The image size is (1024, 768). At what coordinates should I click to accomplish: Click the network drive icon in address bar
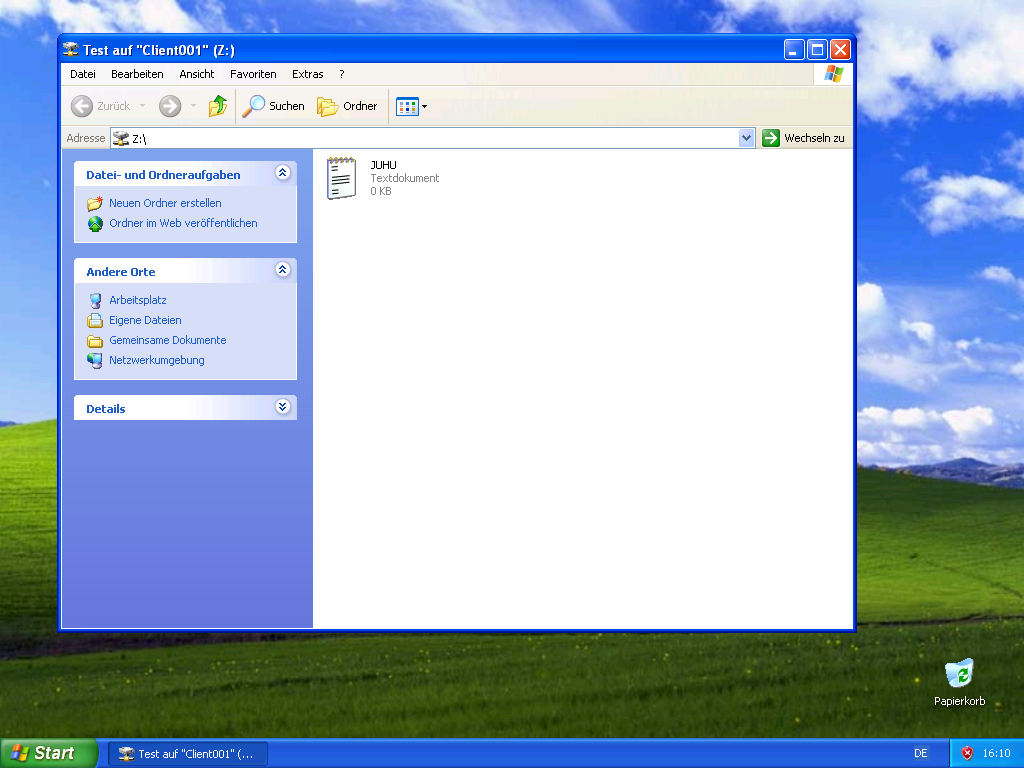121,138
